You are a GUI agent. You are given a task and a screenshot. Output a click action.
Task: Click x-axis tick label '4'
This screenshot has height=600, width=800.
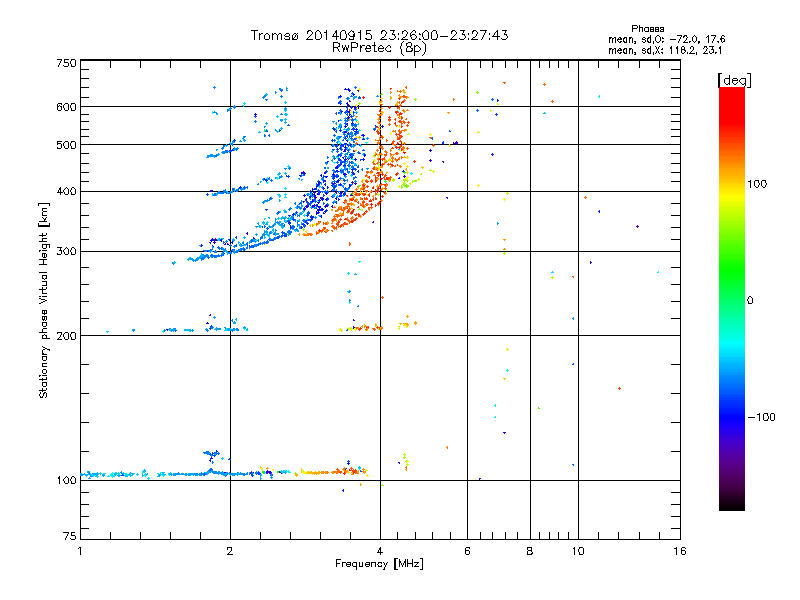click(x=380, y=551)
